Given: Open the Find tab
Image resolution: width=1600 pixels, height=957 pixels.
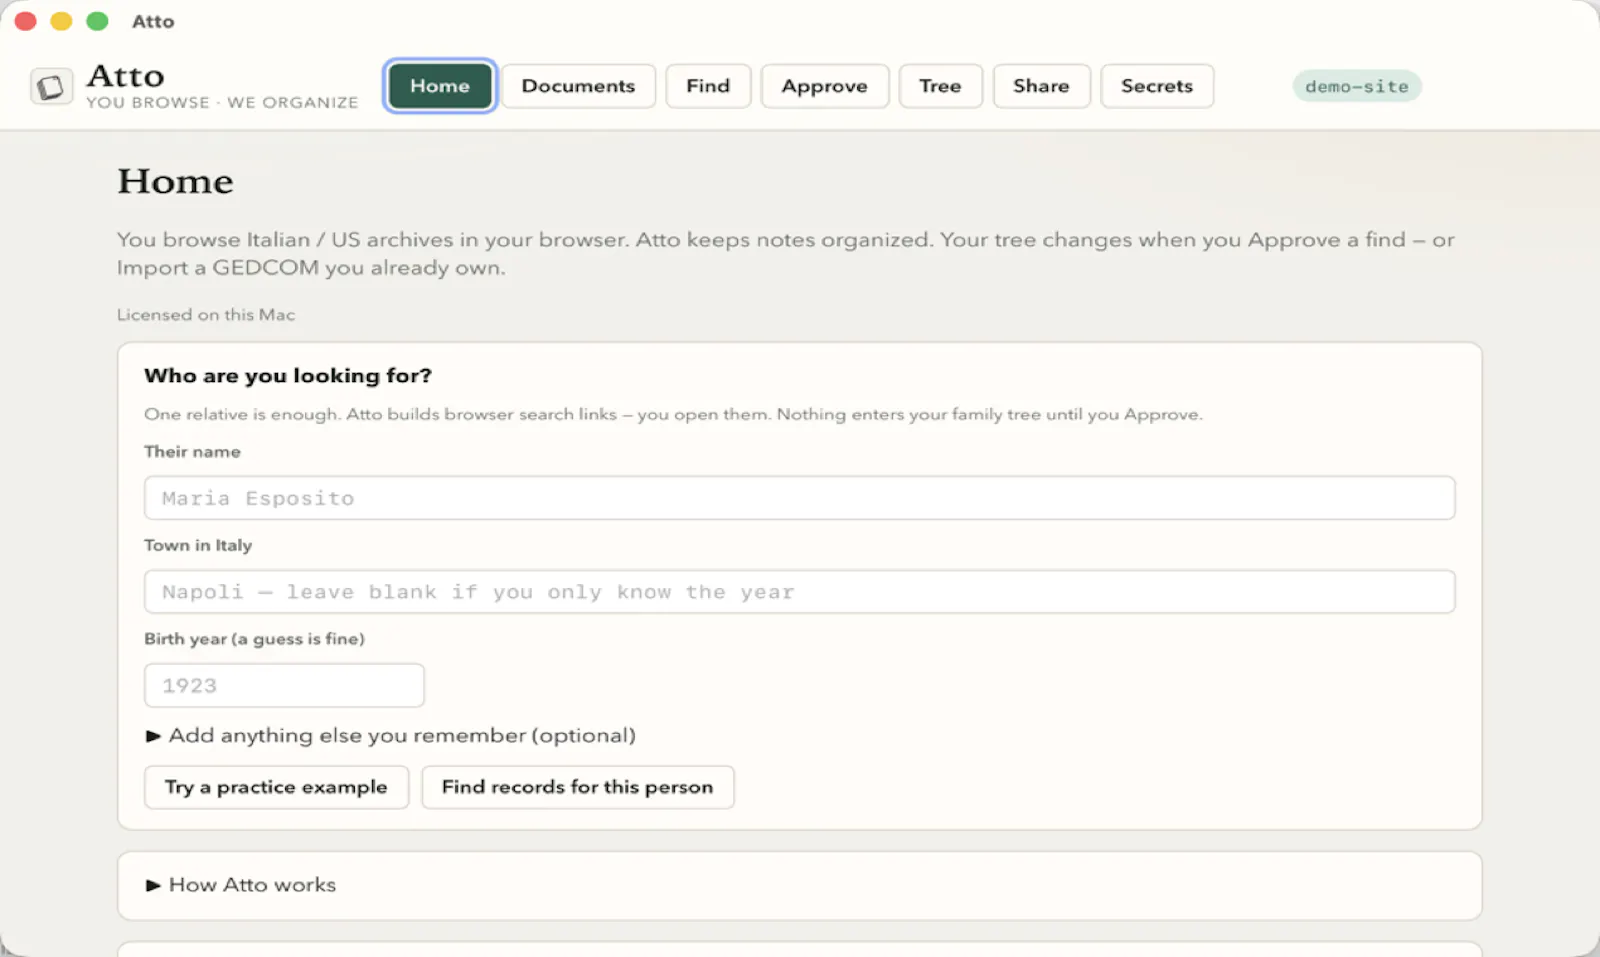Looking at the screenshot, I should (x=708, y=86).
